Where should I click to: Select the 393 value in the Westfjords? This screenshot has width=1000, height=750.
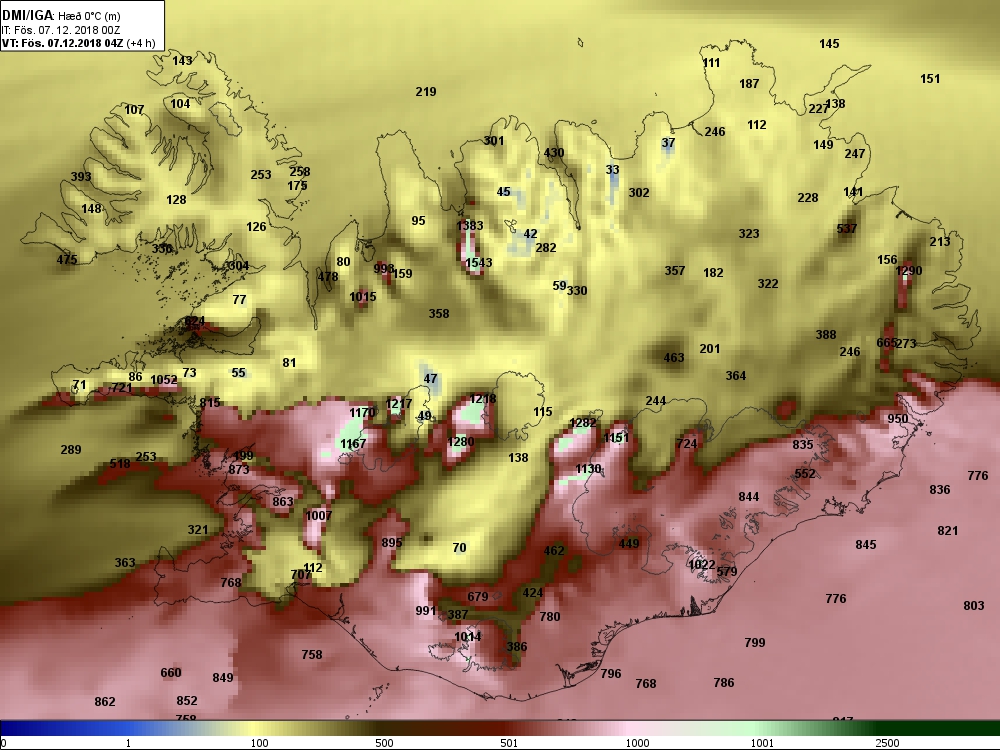click(x=81, y=177)
